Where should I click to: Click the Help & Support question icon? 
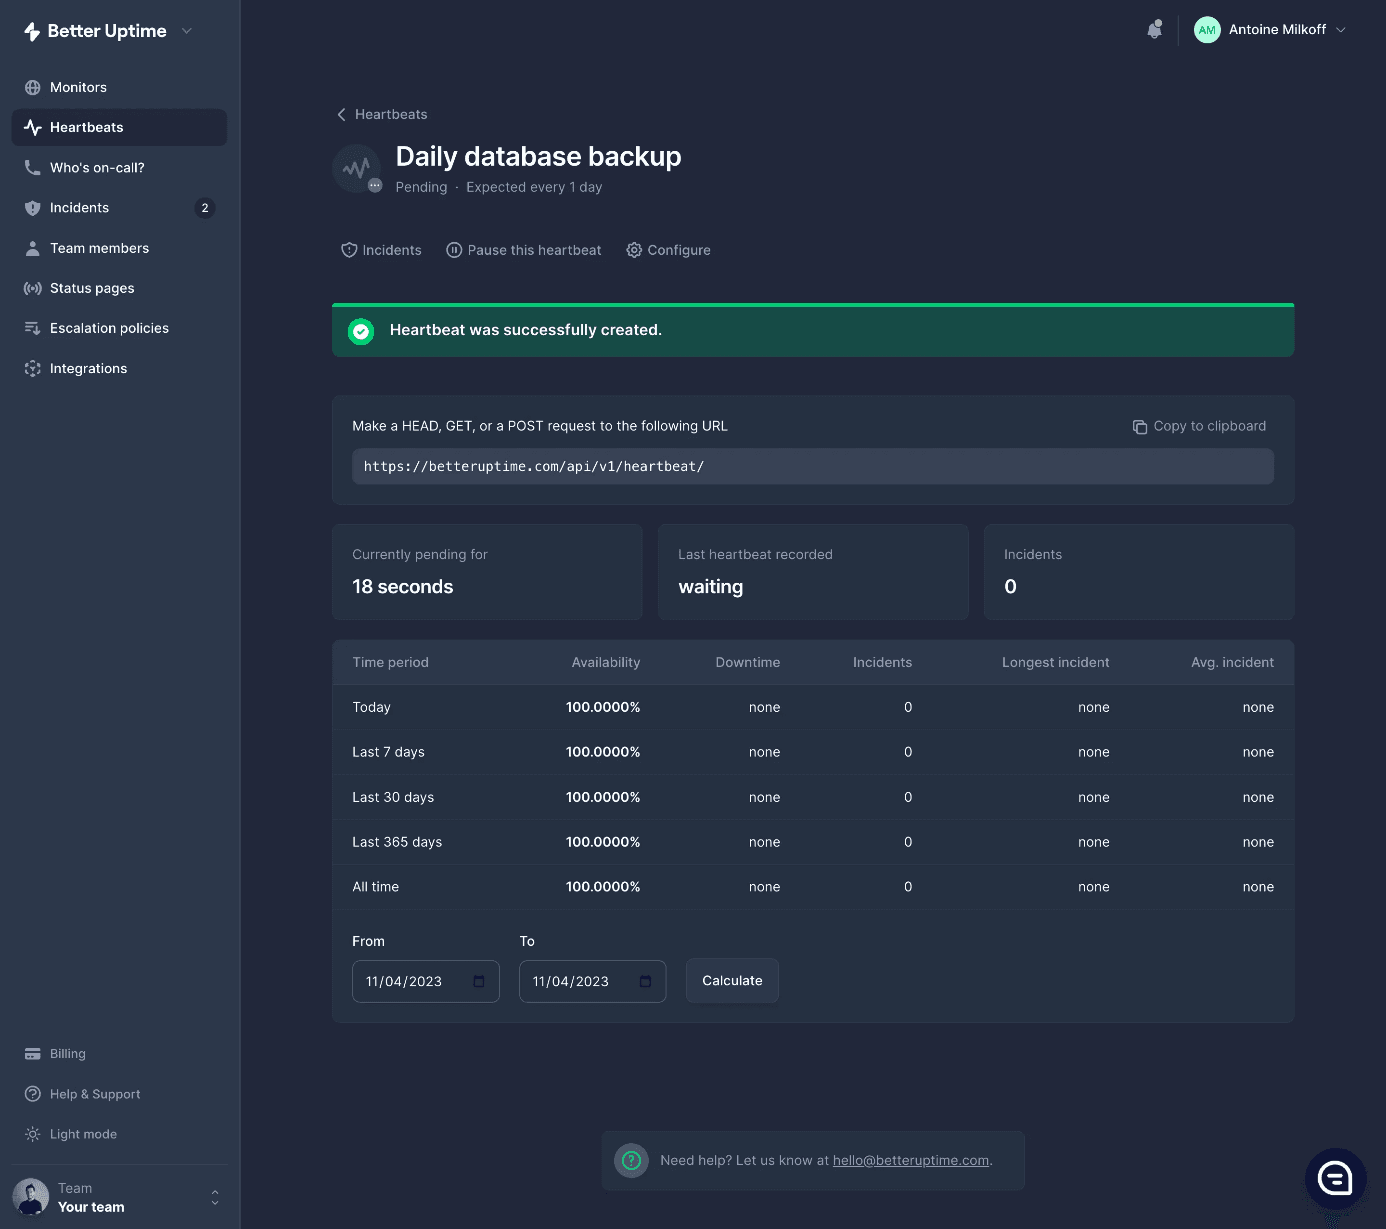33,1094
